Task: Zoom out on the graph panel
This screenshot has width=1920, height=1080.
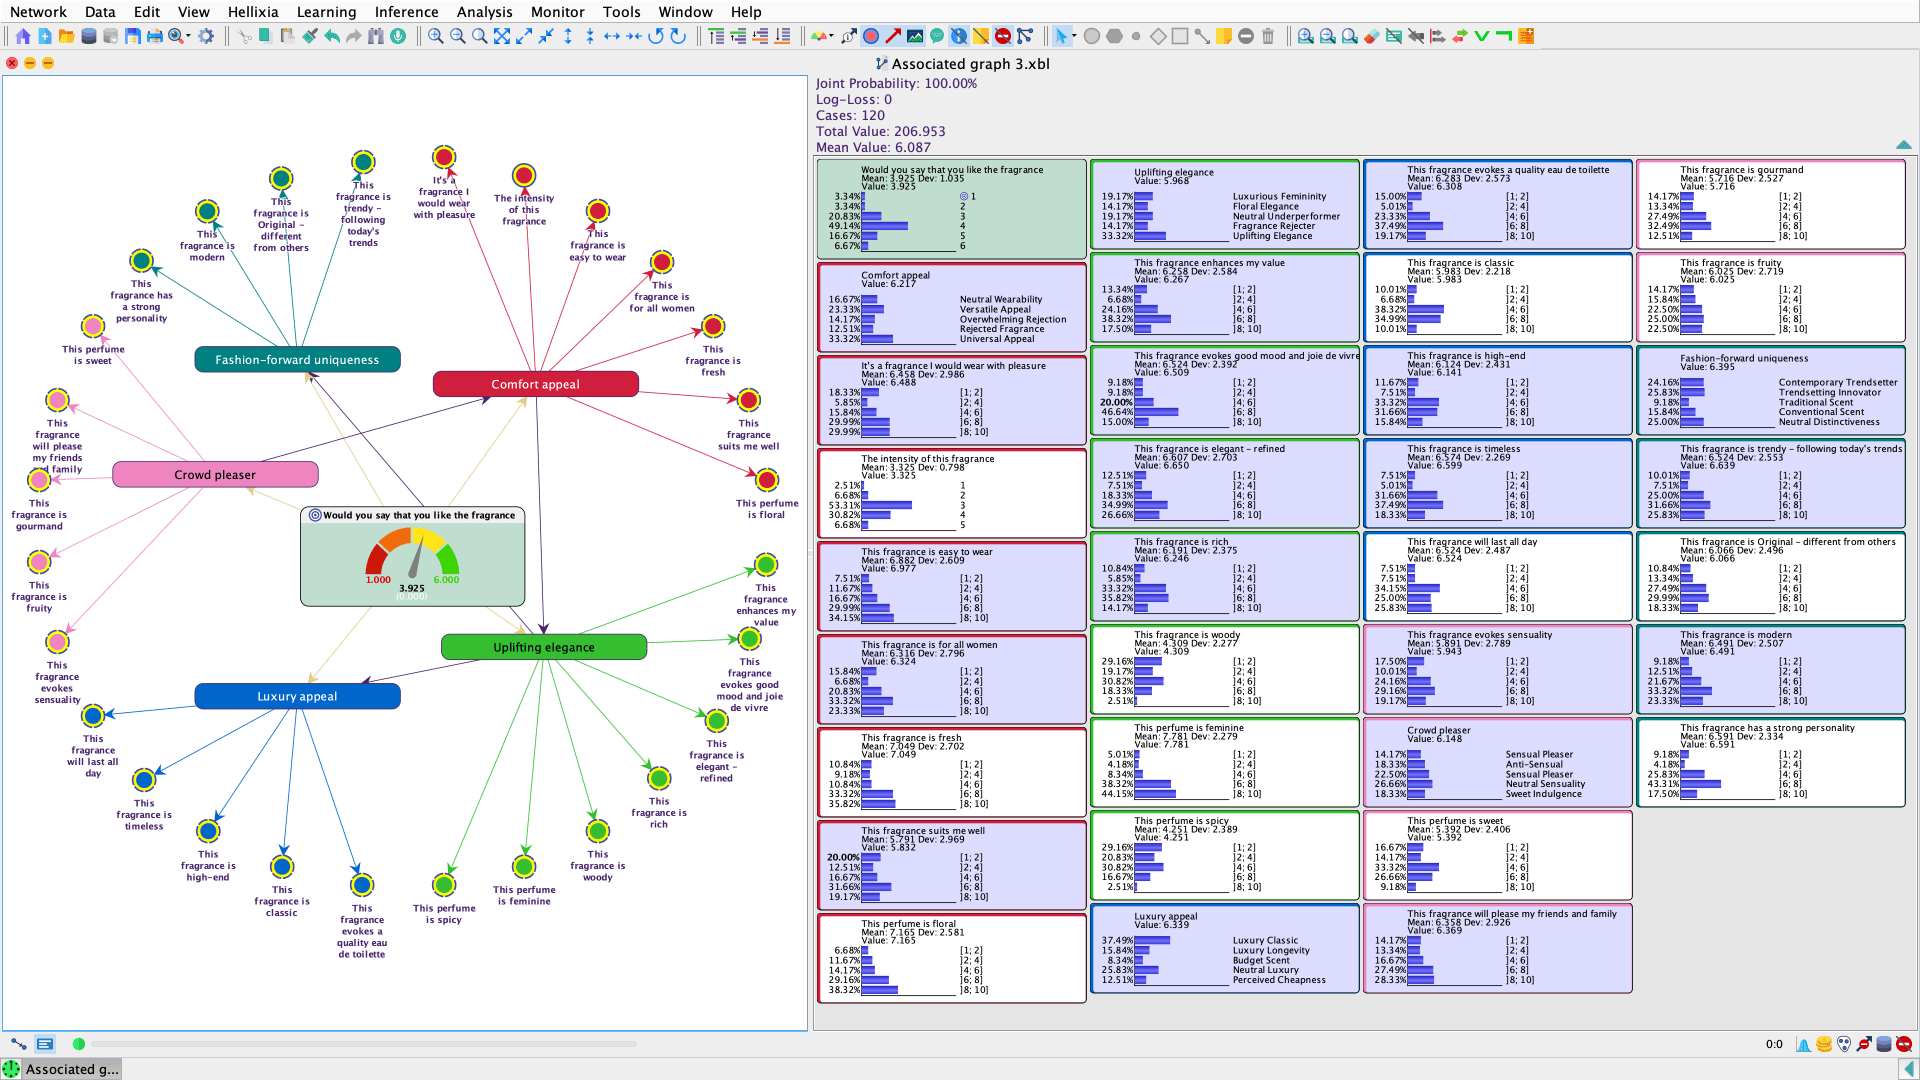Action: pyautogui.click(x=458, y=36)
